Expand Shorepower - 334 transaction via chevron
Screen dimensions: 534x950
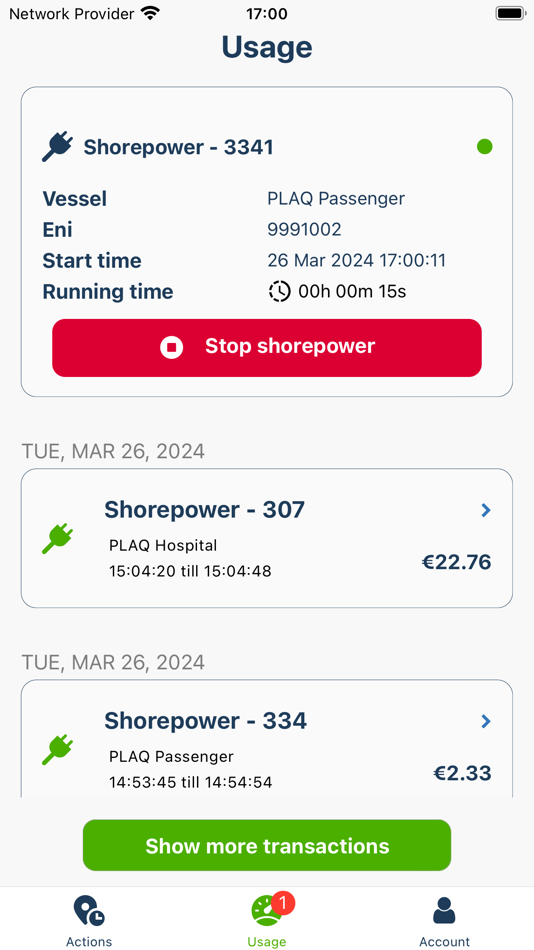click(486, 721)
